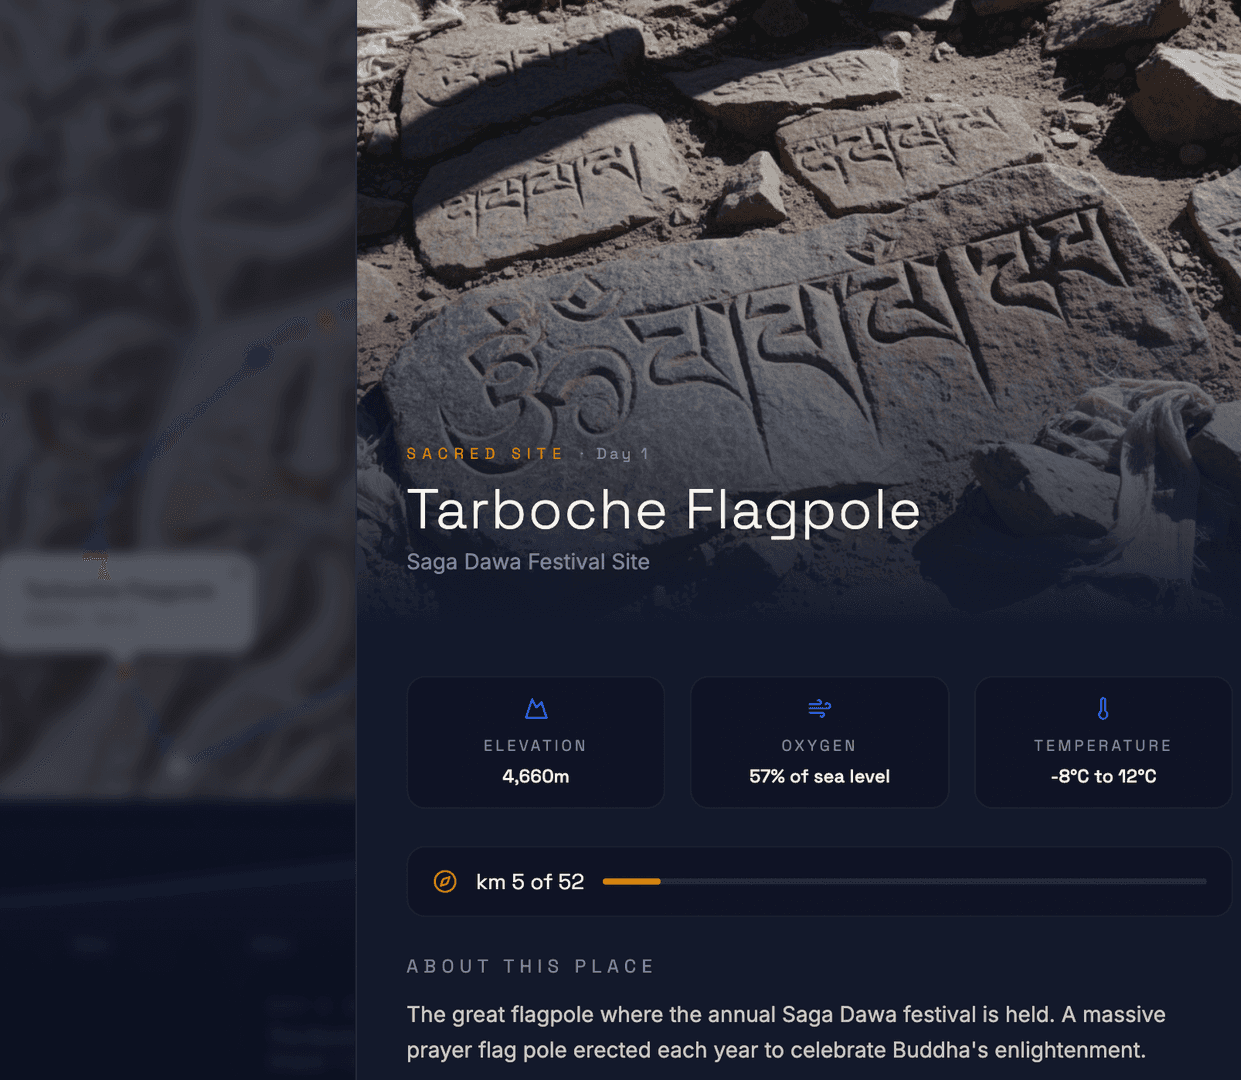Select the 4,660m elevation value
Viewport: 1241px width, 1080px height.
coord(536,776)
